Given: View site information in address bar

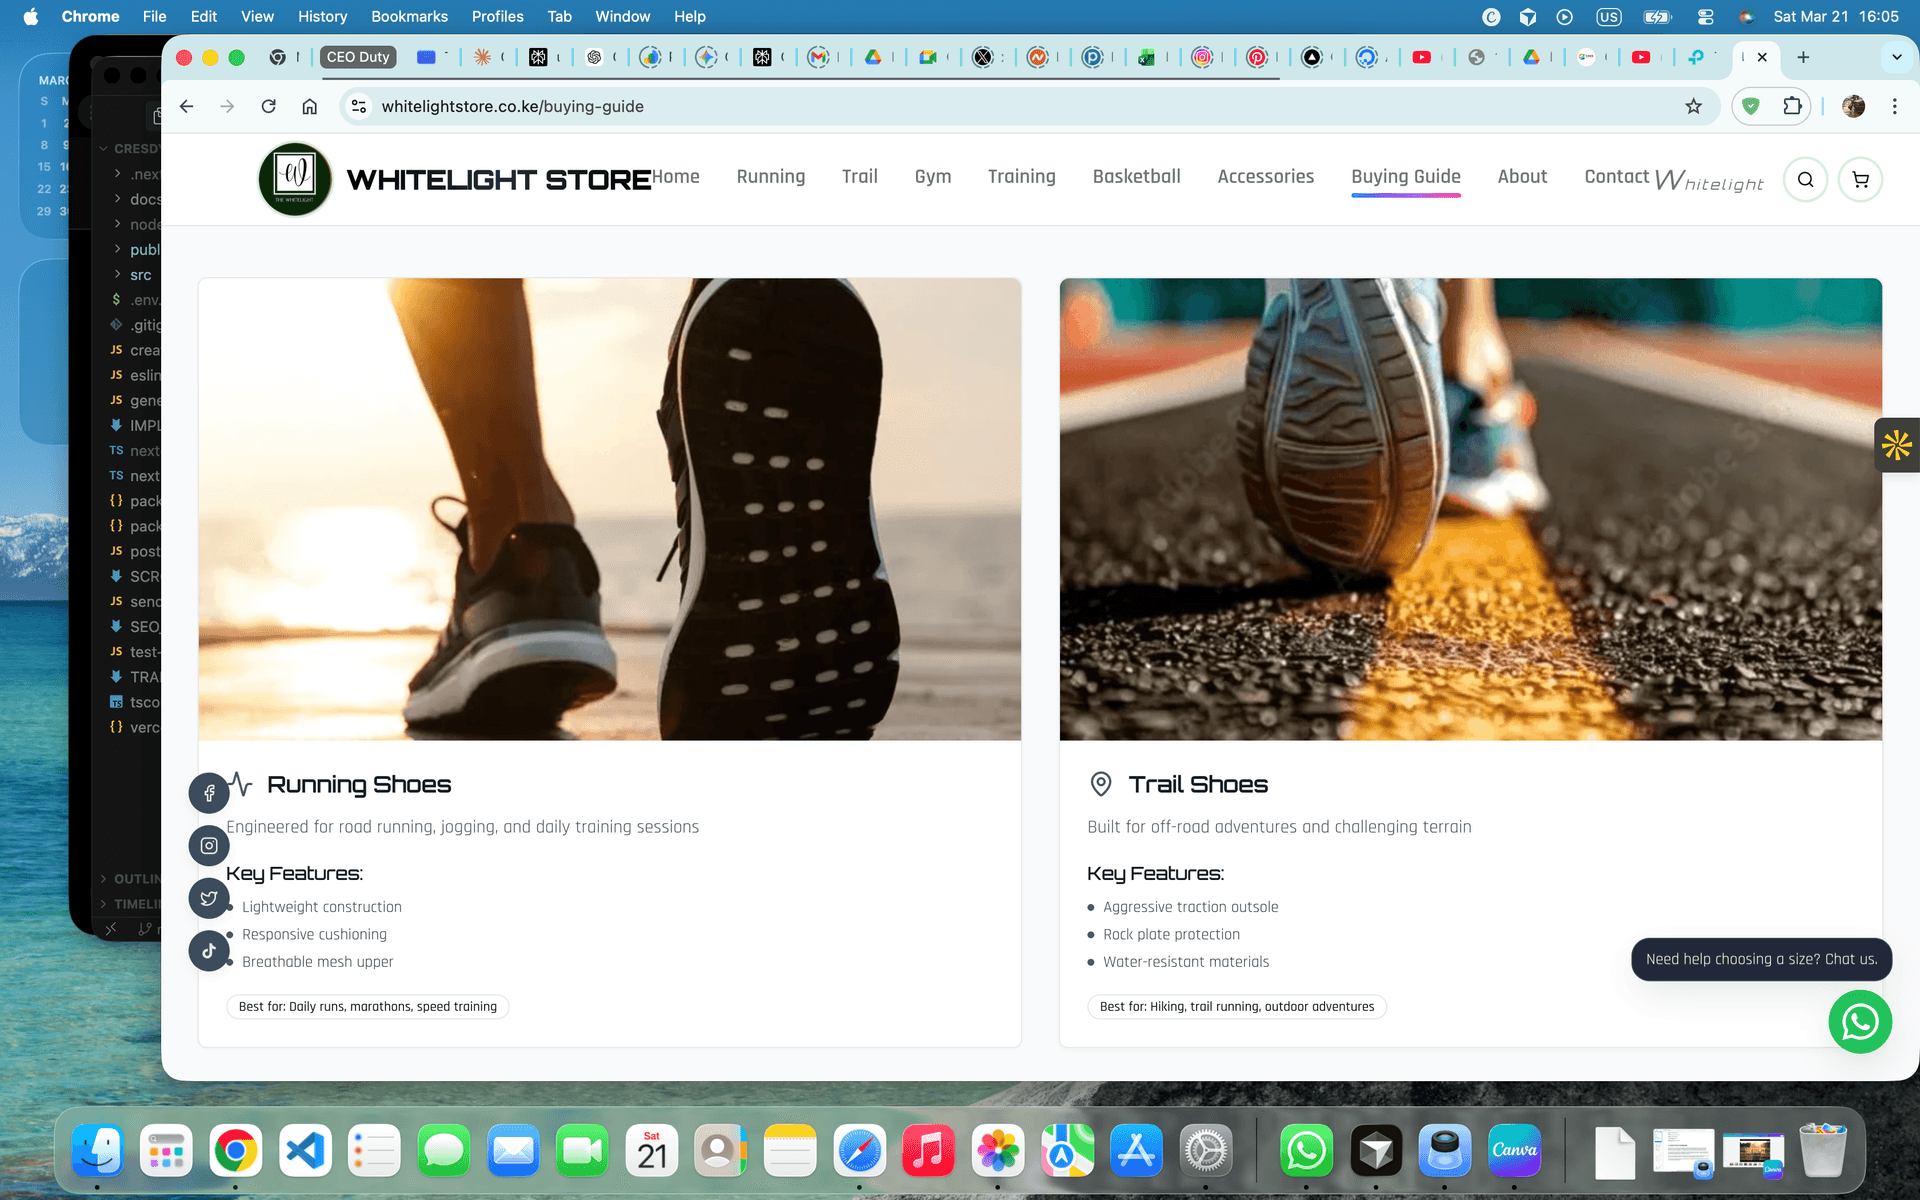Looking at the screenshot, I should click(x=359, y=106).
